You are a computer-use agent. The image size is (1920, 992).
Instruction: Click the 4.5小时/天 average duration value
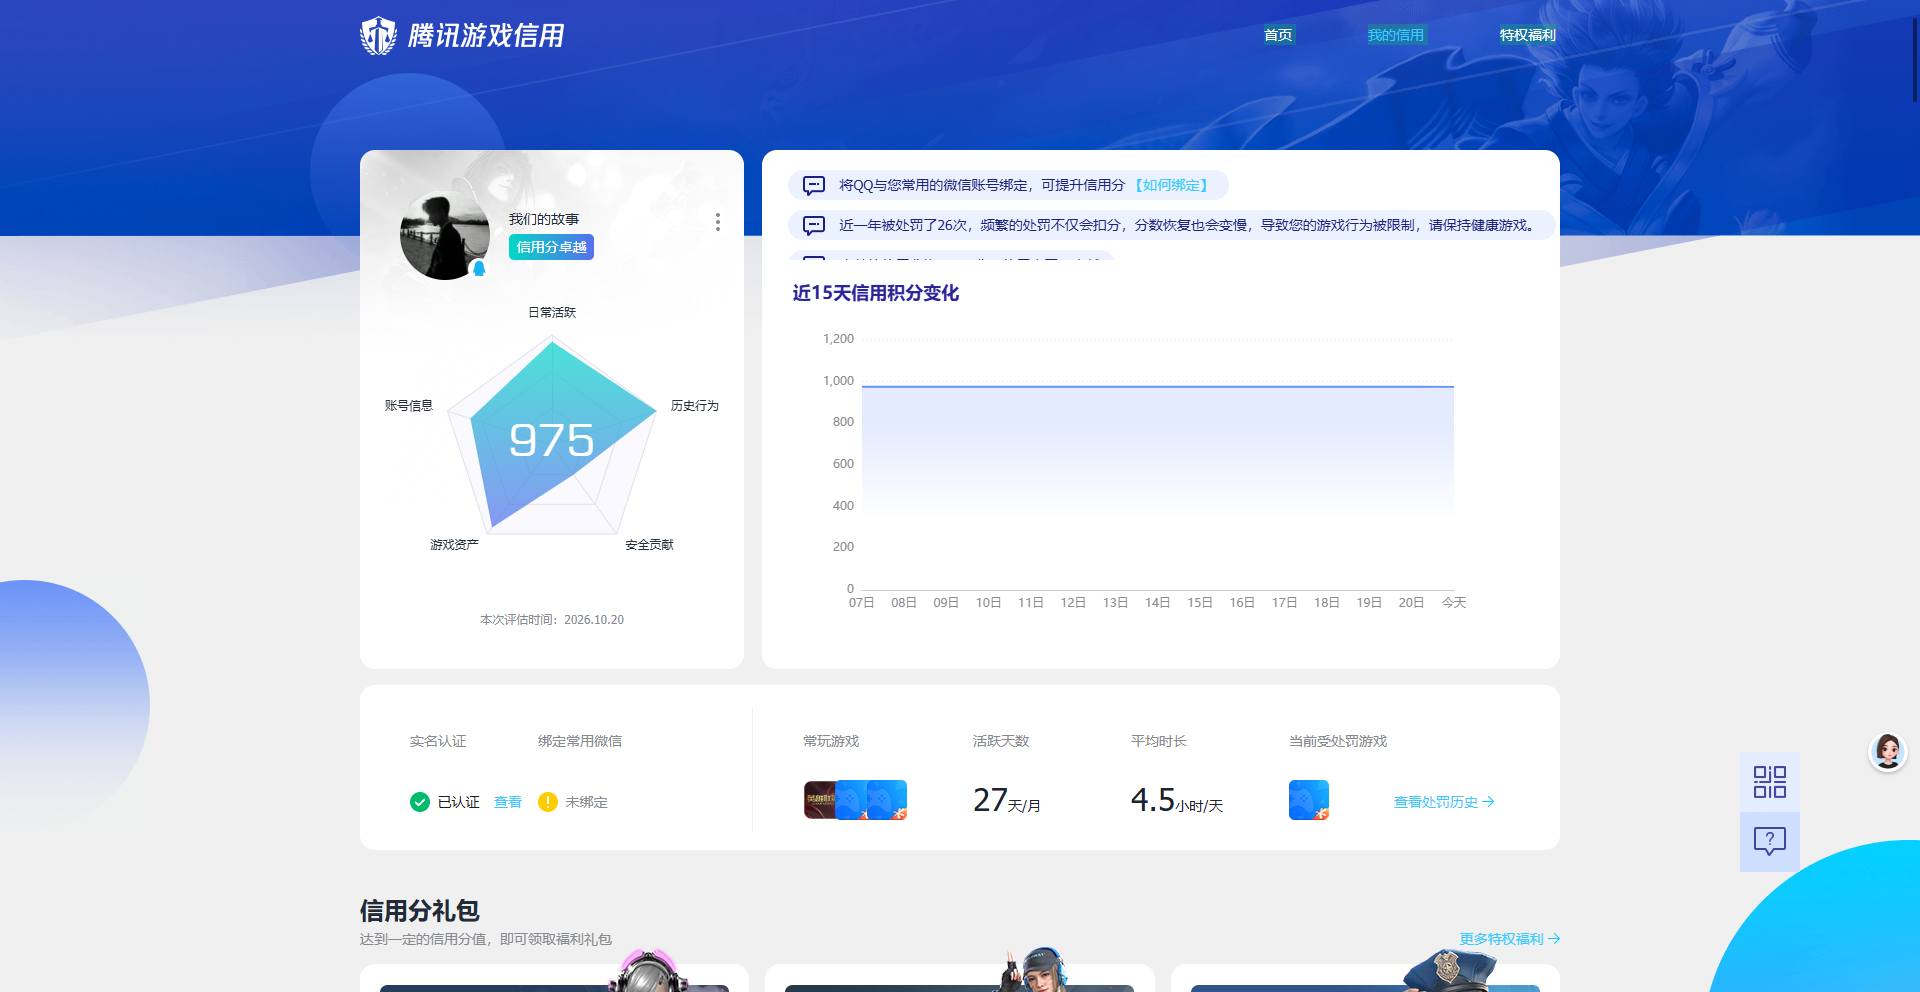click(1177, 800)
